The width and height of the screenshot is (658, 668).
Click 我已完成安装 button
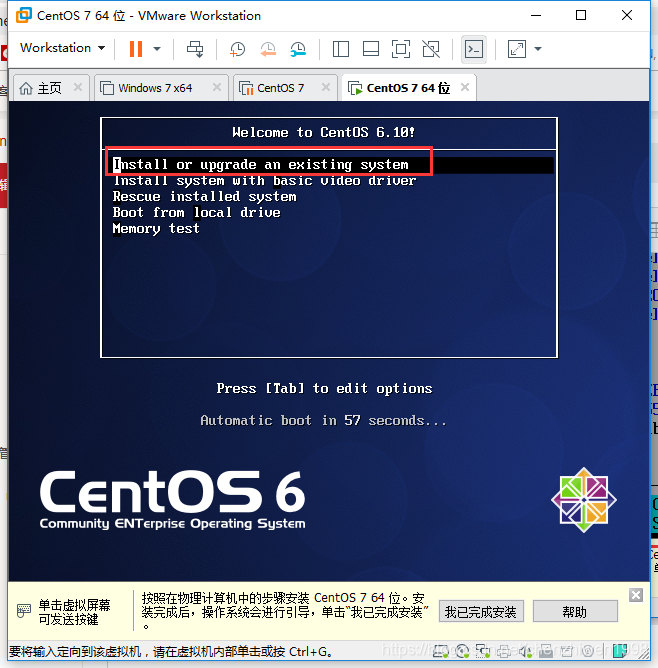pyautogui.click(x=481, y=612)
